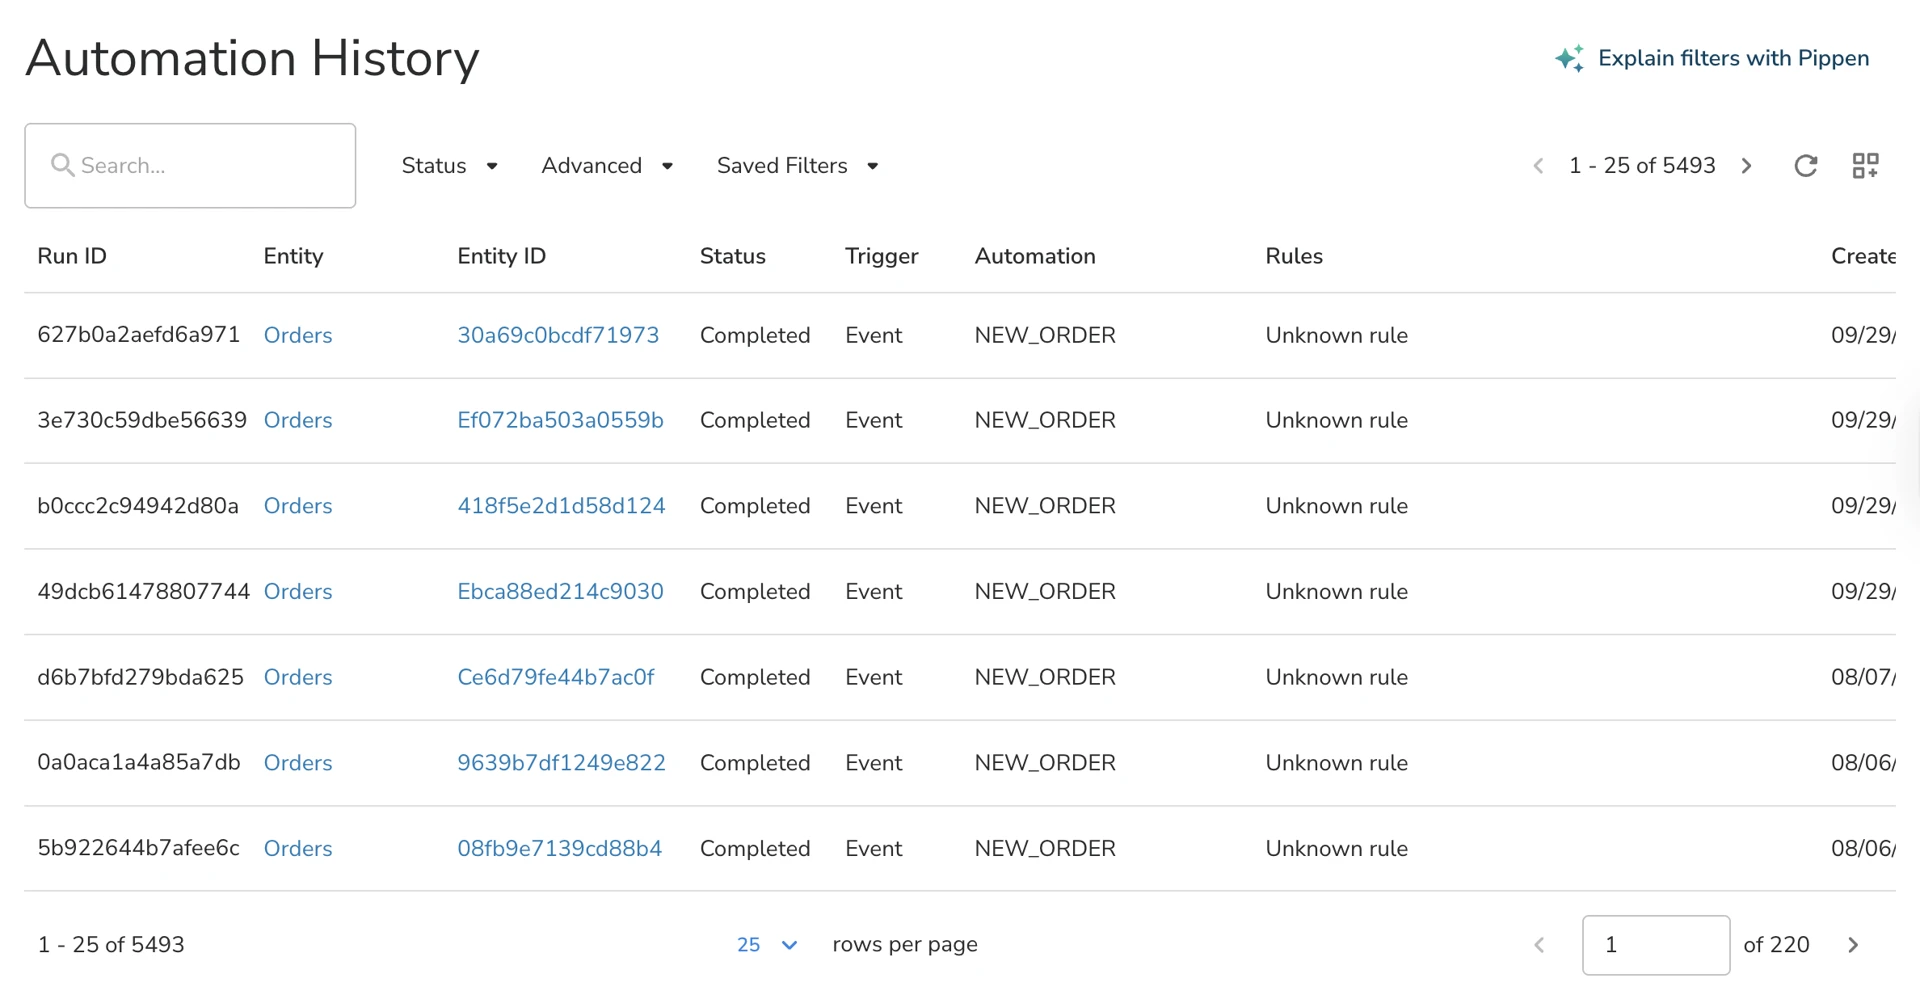Open the Advanced filter dropdown
The width and height of the screenshot is (1920, 991).
607,166
